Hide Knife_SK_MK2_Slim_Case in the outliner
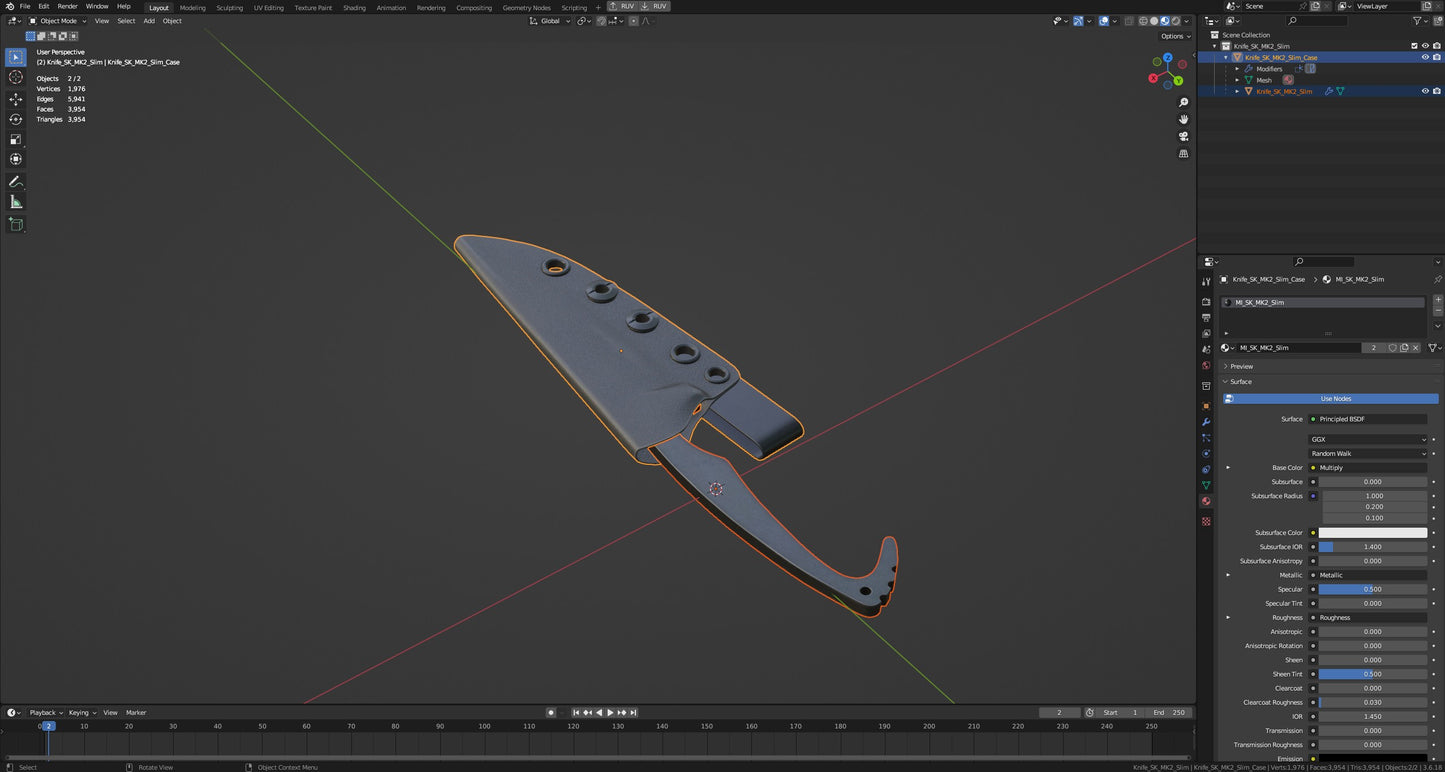Image resolution: width=1445 pixels, height=772 pixels. click(x=1425, y=57)
